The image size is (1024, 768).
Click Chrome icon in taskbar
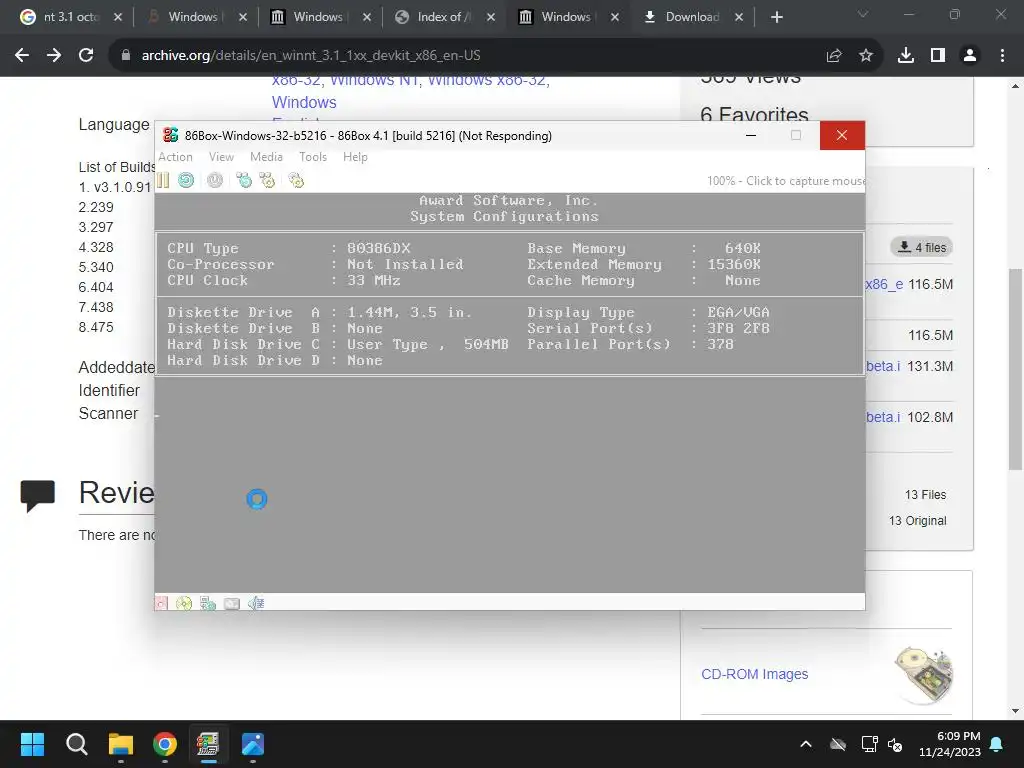pyautogui.click(x=165, y=744)
